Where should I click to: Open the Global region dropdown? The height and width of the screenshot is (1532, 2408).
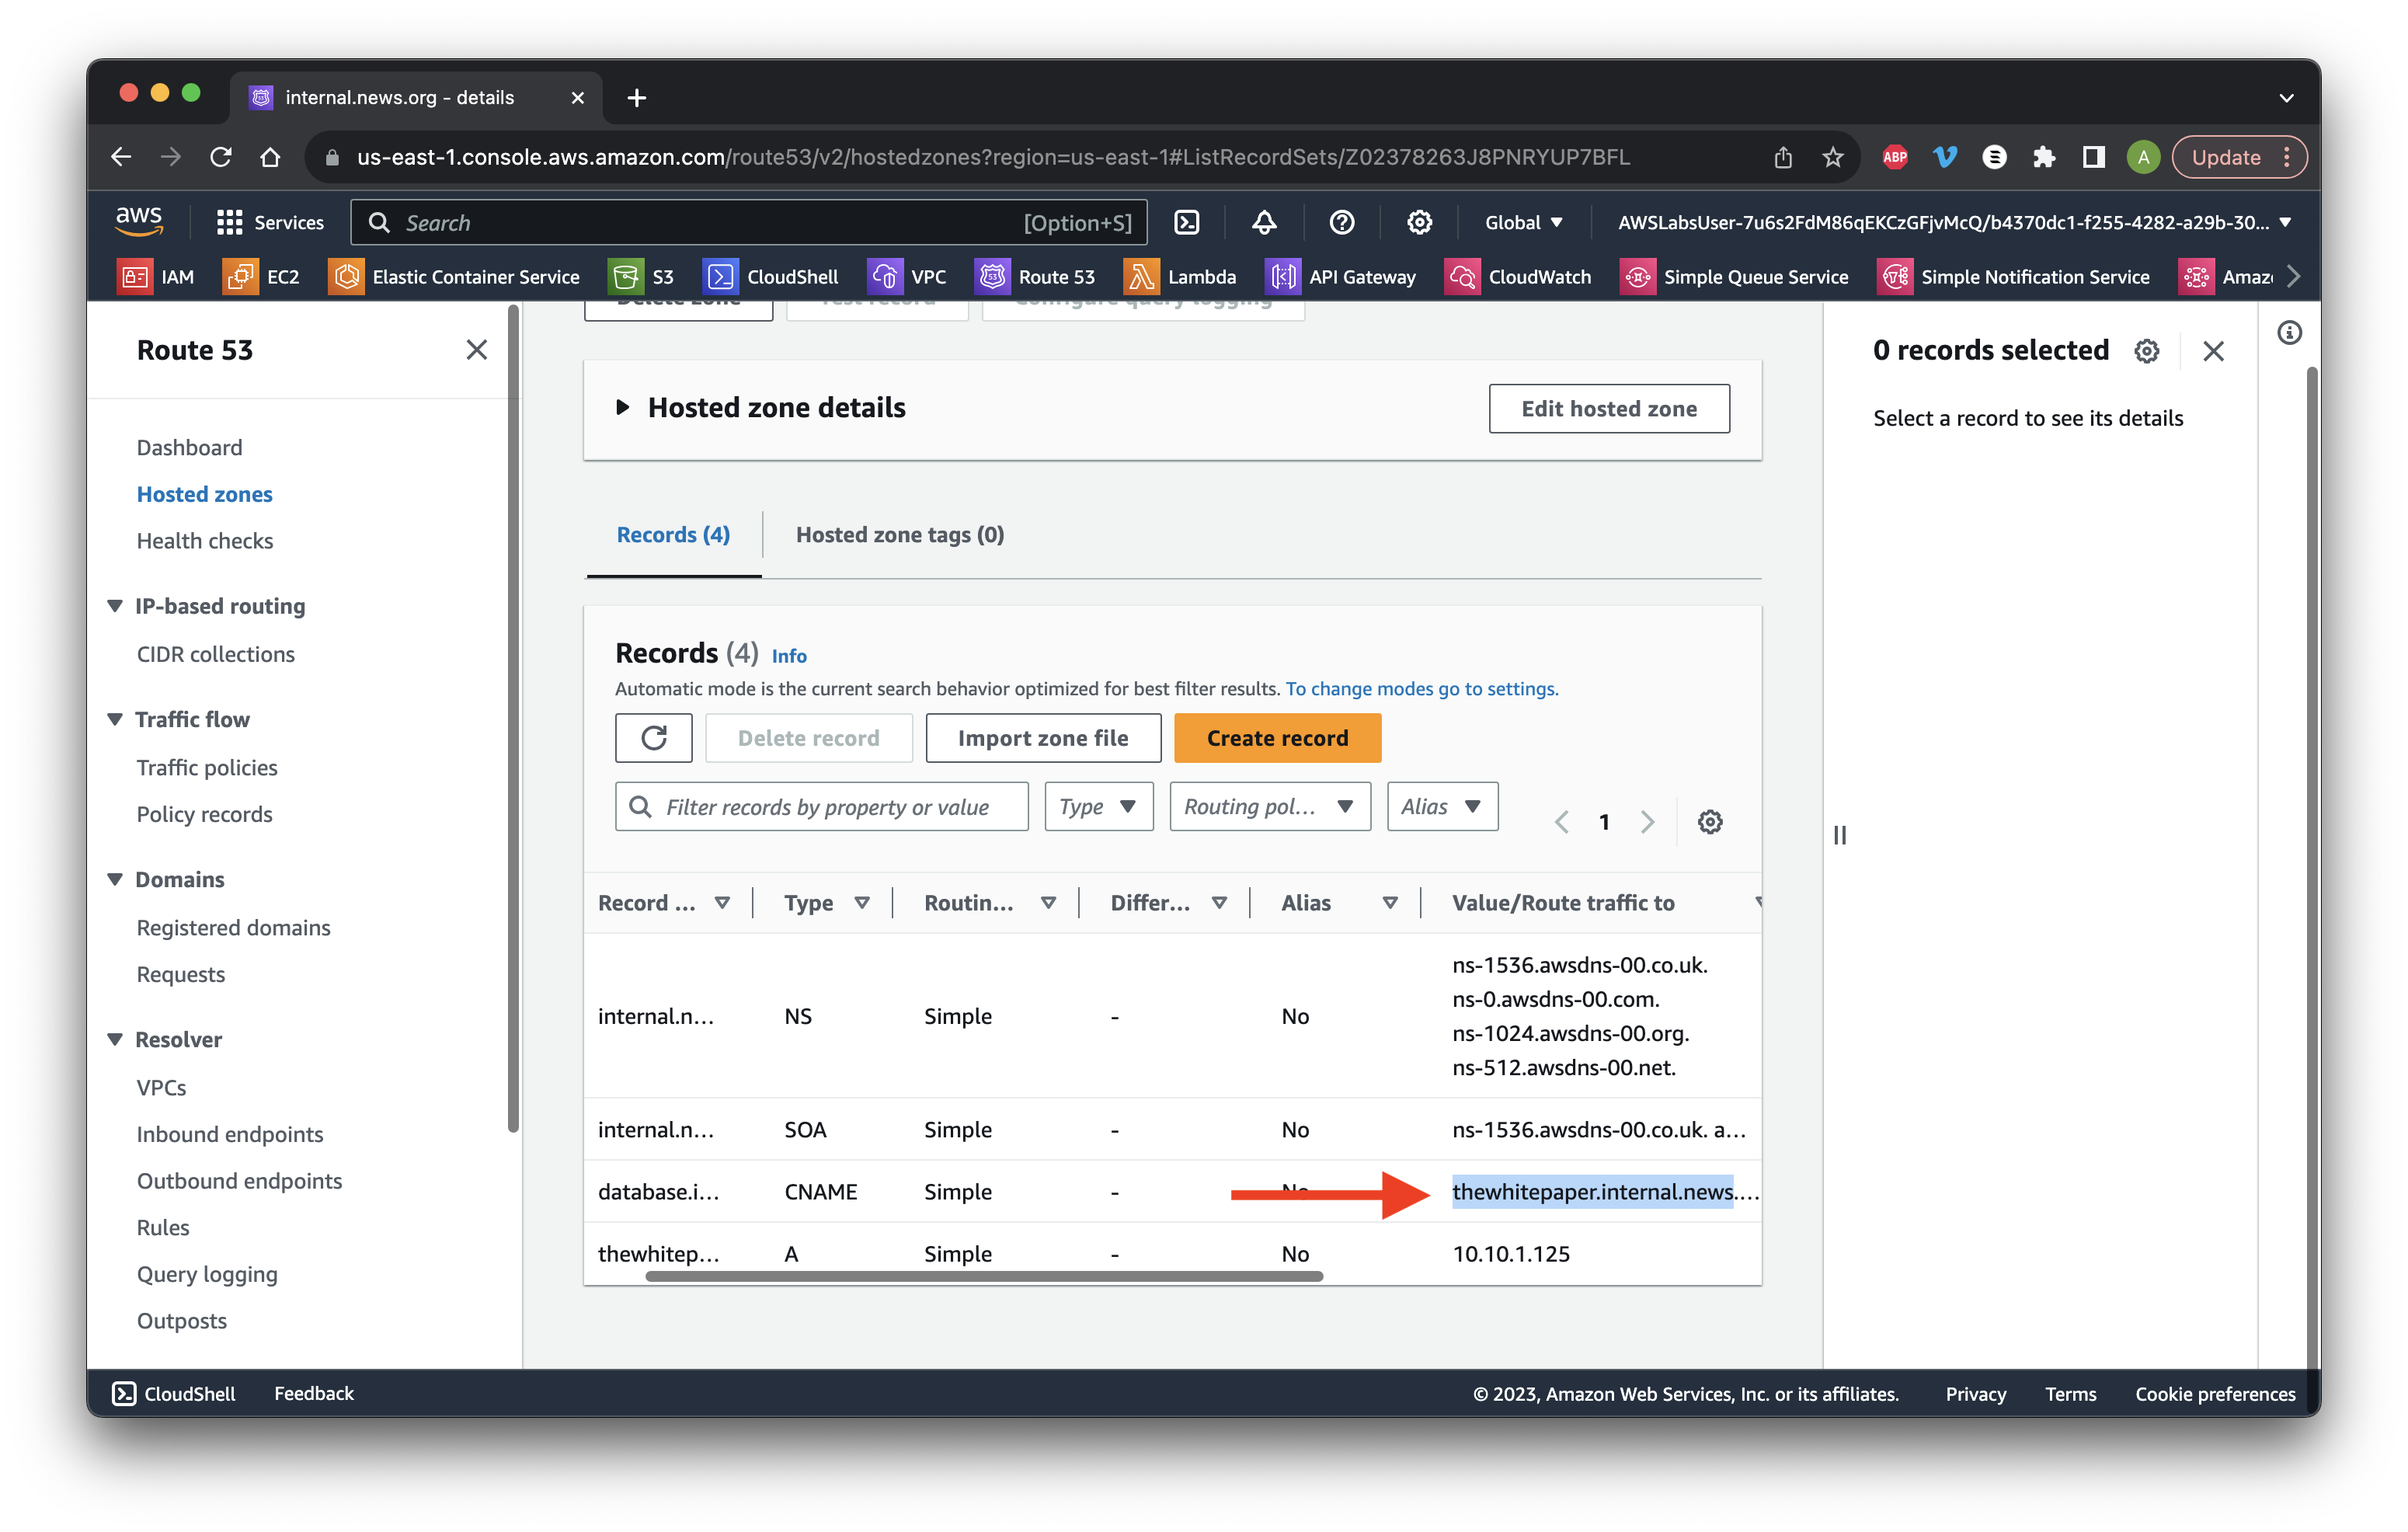pyautogui.click(x=1523, y=222)
